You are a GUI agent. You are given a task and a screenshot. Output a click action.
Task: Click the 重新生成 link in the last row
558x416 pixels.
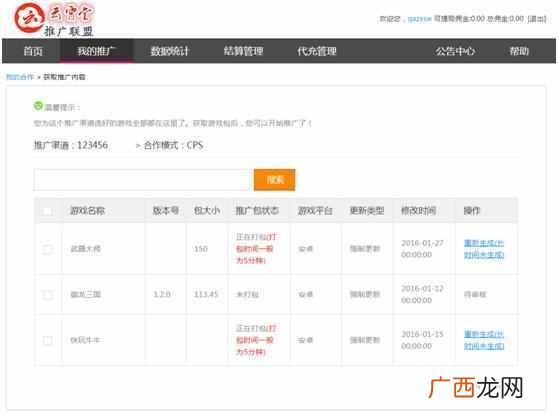click(484, 340)
